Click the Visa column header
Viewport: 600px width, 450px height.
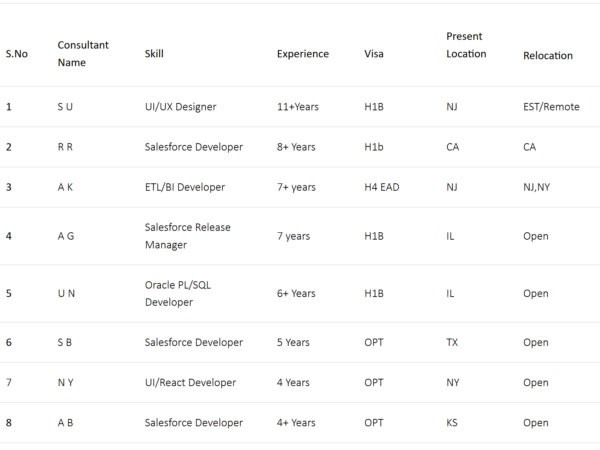coord(374,54)
